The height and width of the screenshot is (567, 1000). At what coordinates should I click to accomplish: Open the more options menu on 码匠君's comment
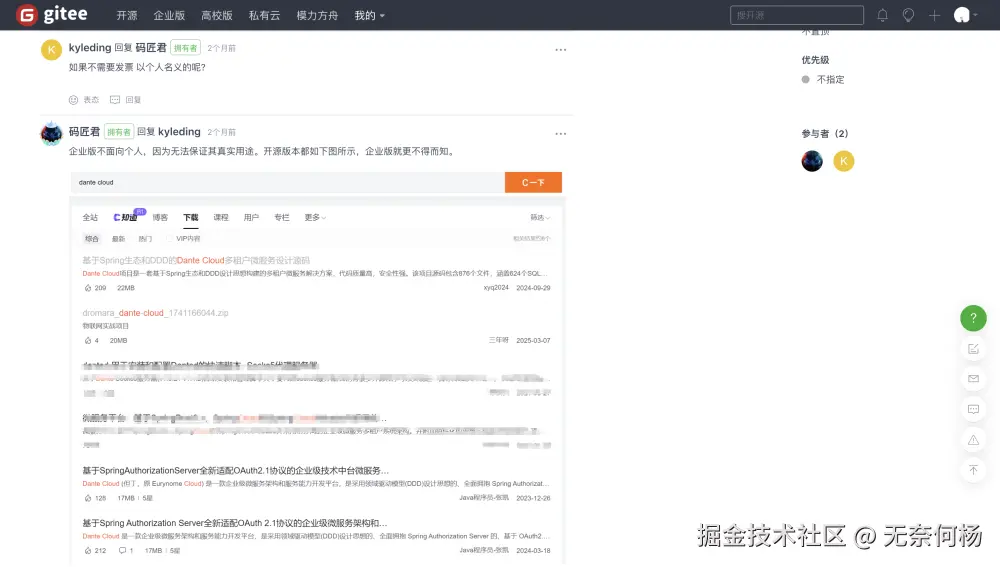(561, 134)
